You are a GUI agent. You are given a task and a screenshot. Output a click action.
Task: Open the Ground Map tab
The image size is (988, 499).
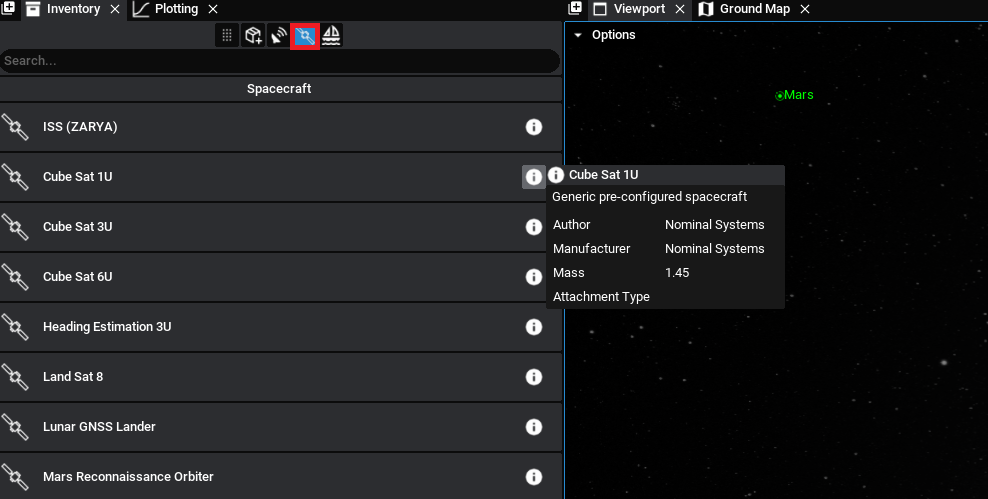[753, 9]
